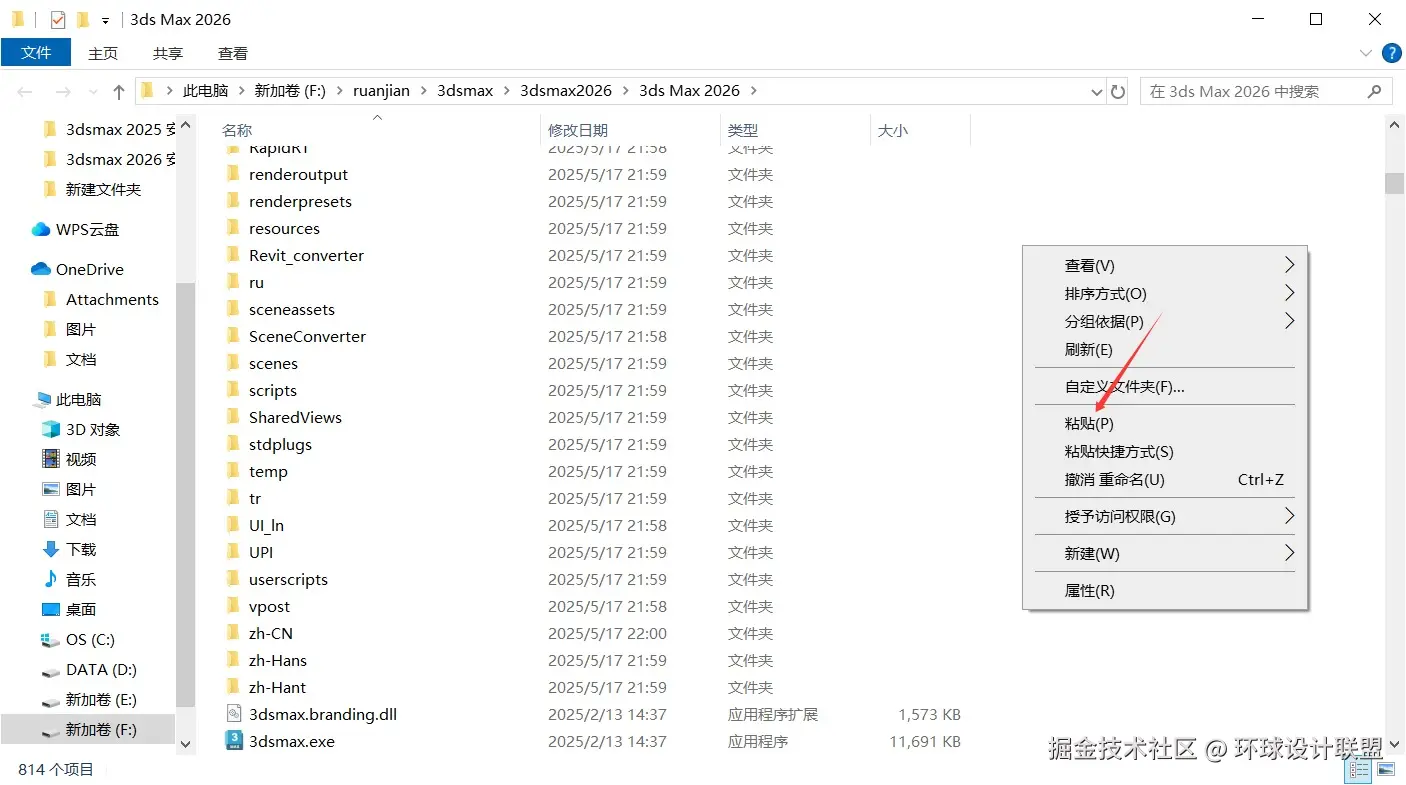This screenshot has height=785, width=1406.
Task: Switch to details view icon in status bar
Action: (x=1359, y=770)
